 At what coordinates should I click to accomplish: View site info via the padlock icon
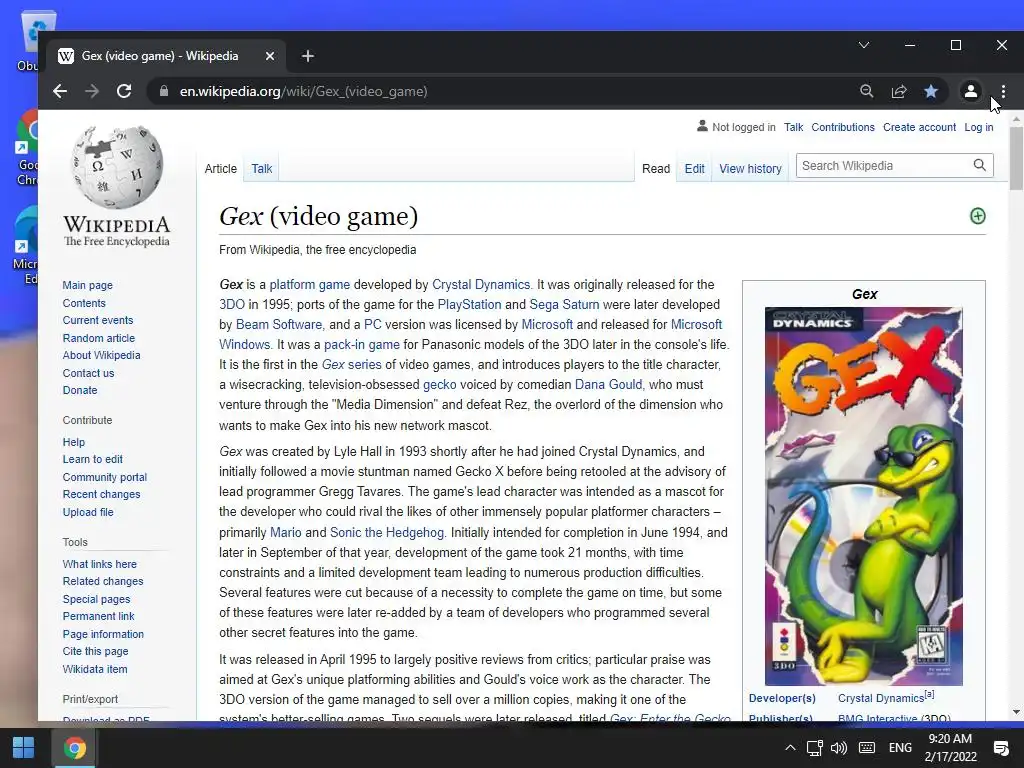click(164, 91)
